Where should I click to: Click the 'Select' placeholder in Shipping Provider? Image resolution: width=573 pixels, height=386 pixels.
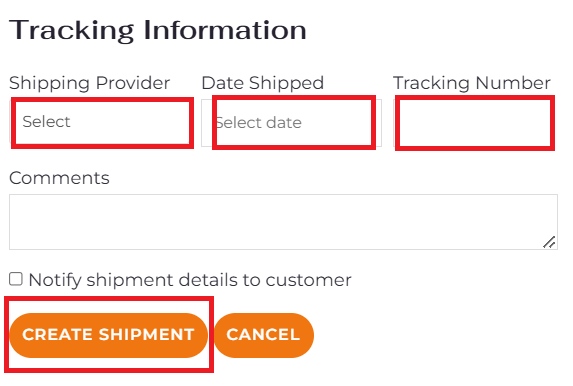[46, 122]
